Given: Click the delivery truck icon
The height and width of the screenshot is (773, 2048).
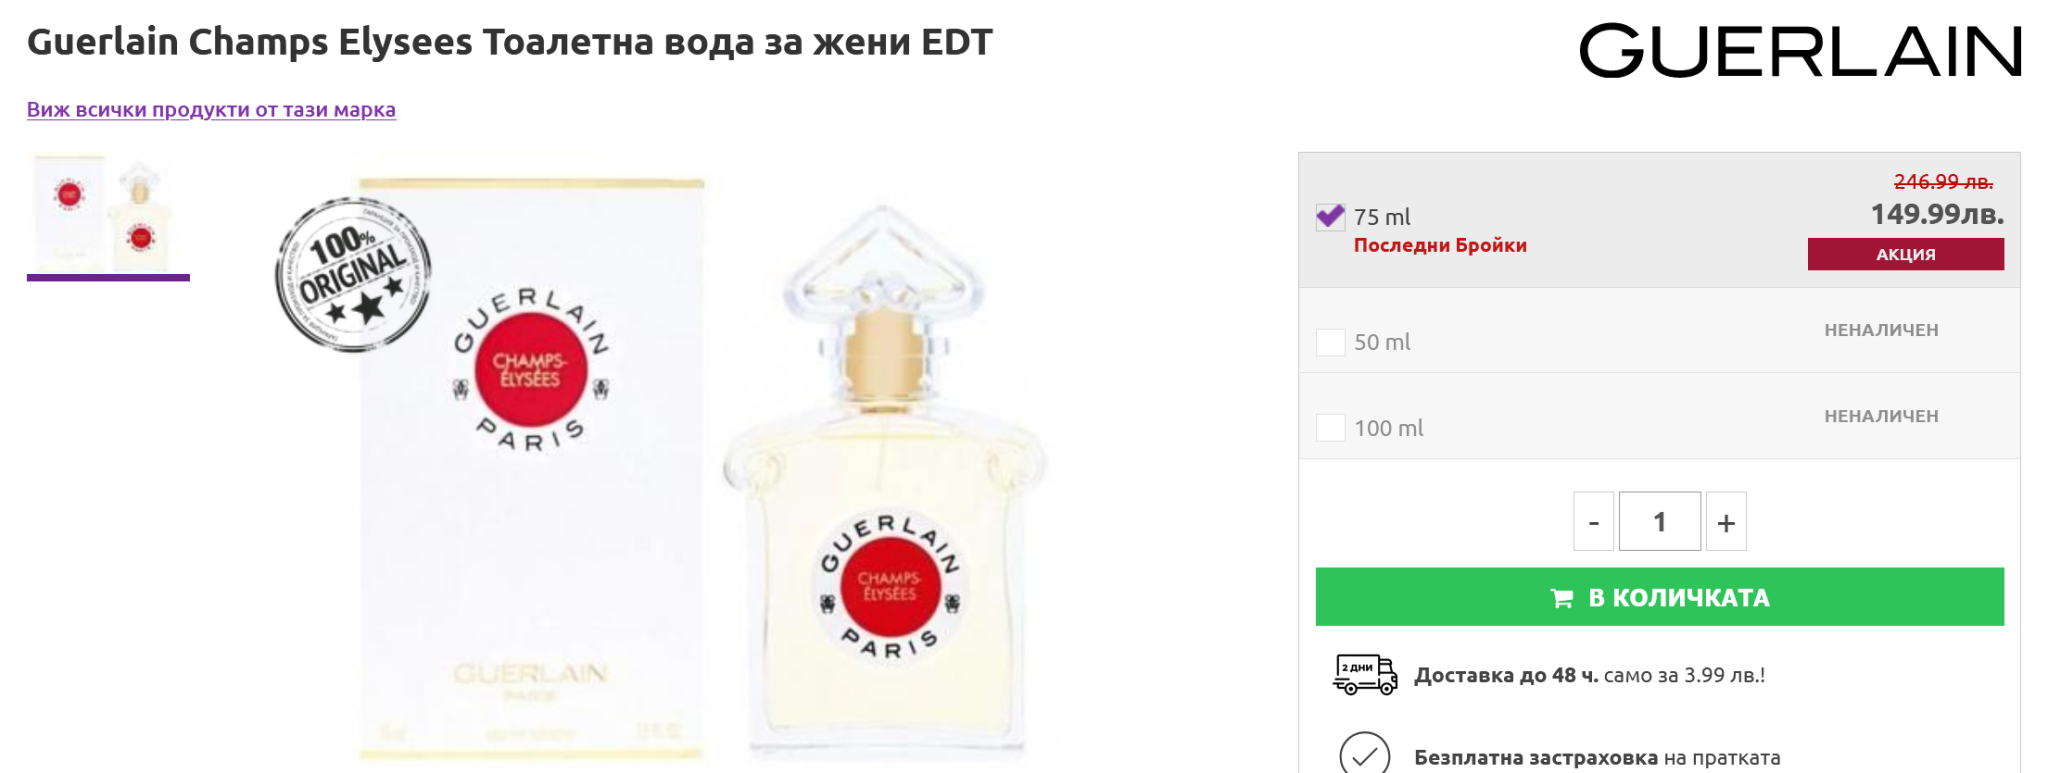Looking at the screenshot, I should [1364, 675].
